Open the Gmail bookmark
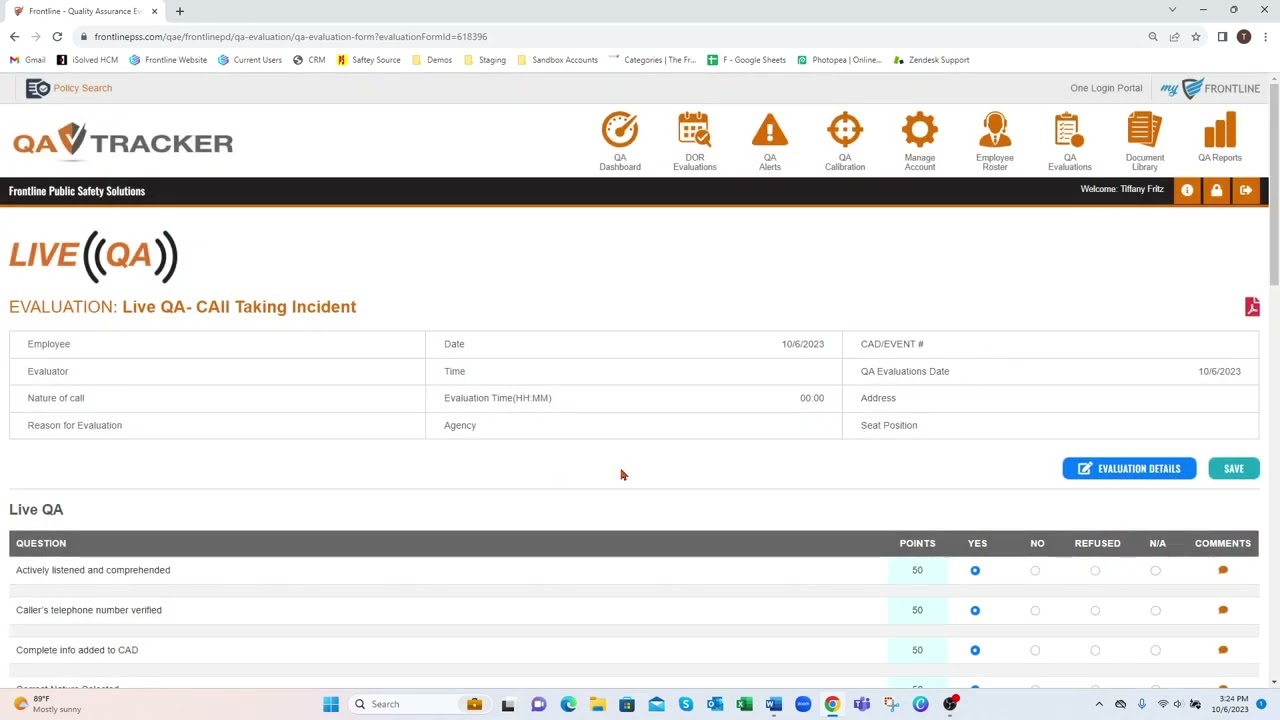Image resolution: width=1280 pixels, height=720 pixels. click(28, 60)
